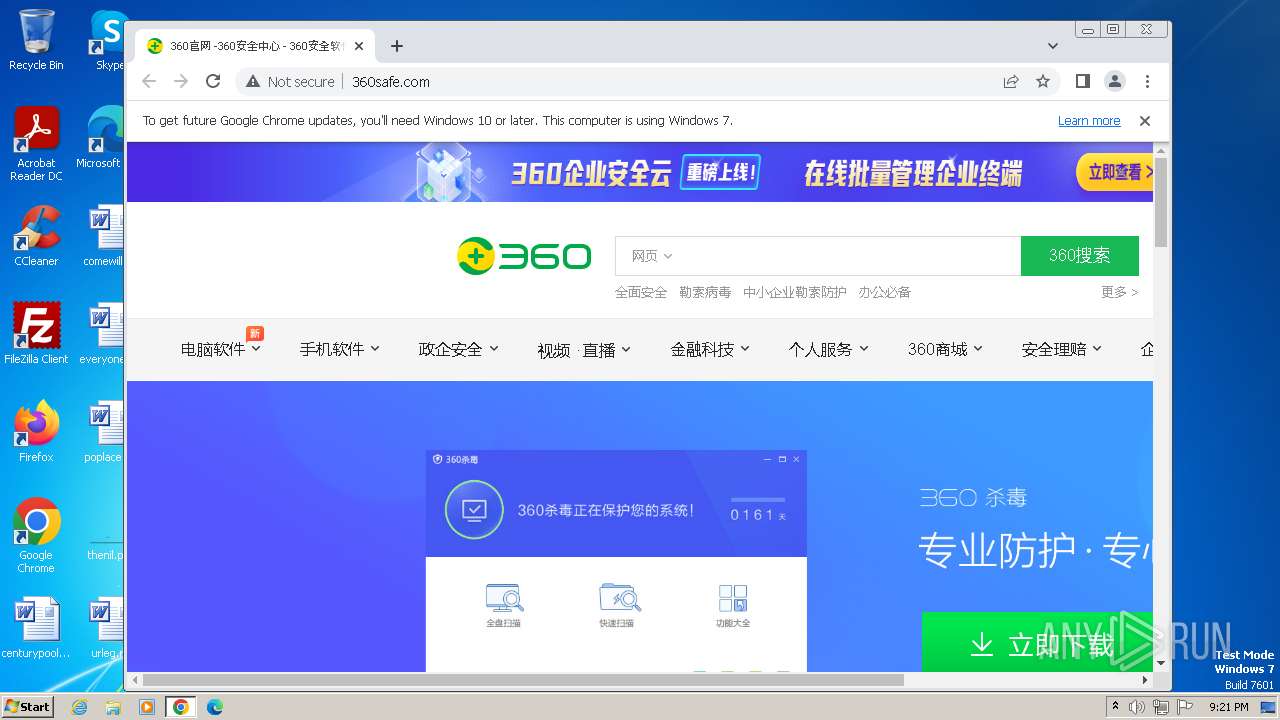
Task: Open Chrome profile avatar
Action: [1114, 81]
